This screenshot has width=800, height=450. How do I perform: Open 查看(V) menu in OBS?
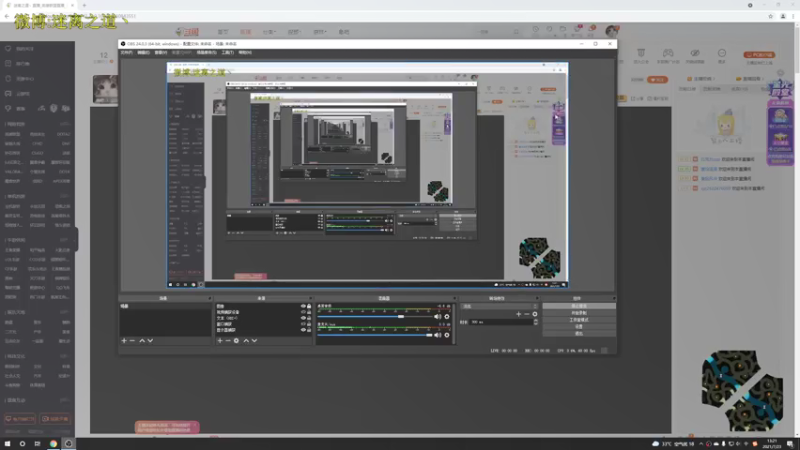[x=161, y=53]
